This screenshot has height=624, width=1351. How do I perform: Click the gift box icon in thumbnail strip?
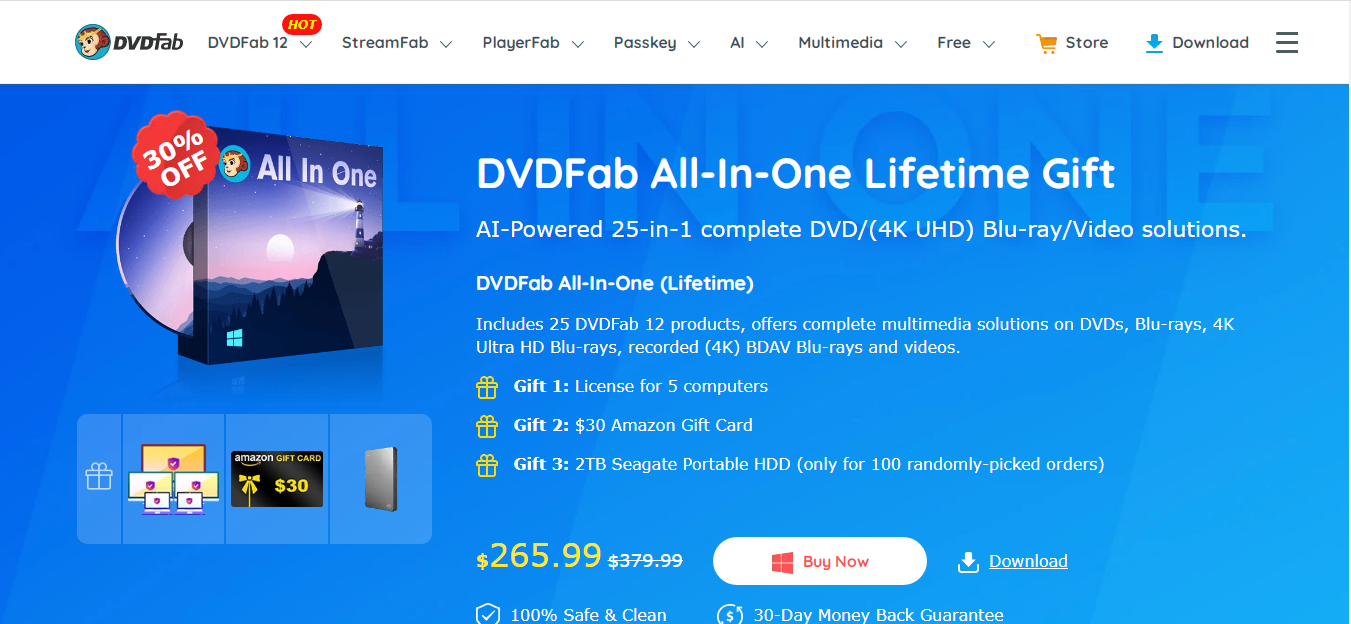[x=99, y=477]
